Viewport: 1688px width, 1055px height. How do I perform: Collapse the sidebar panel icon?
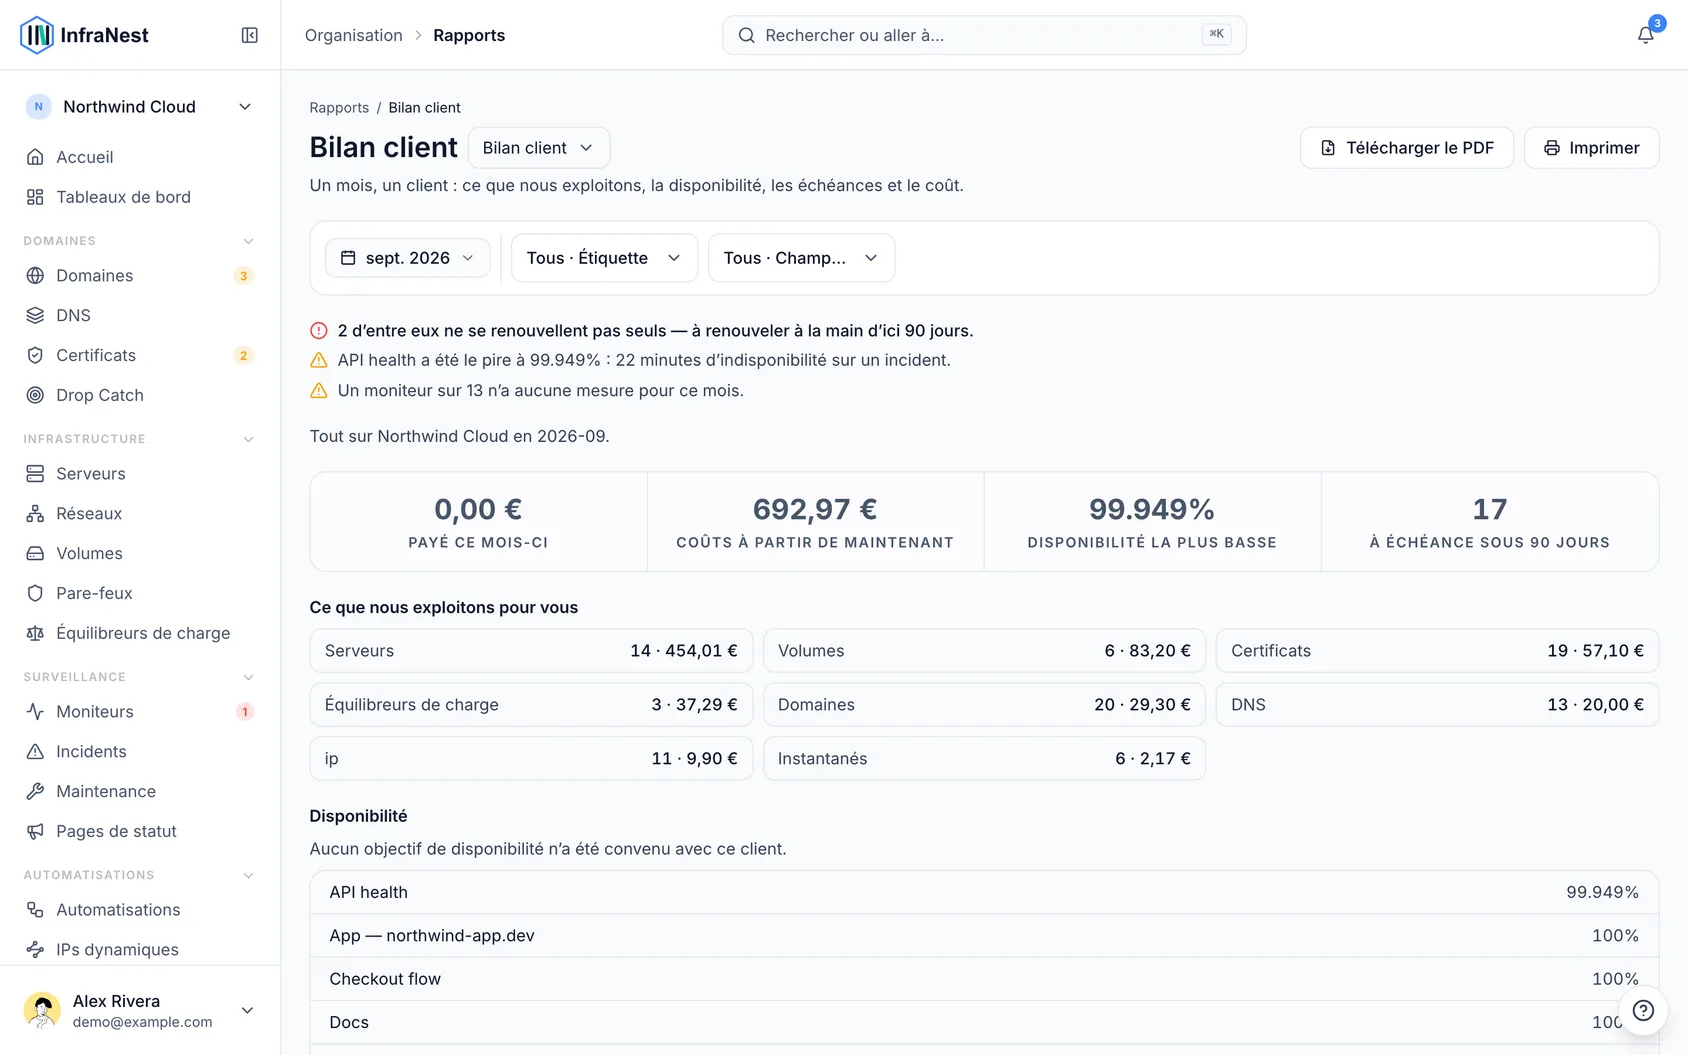[250, 35]
